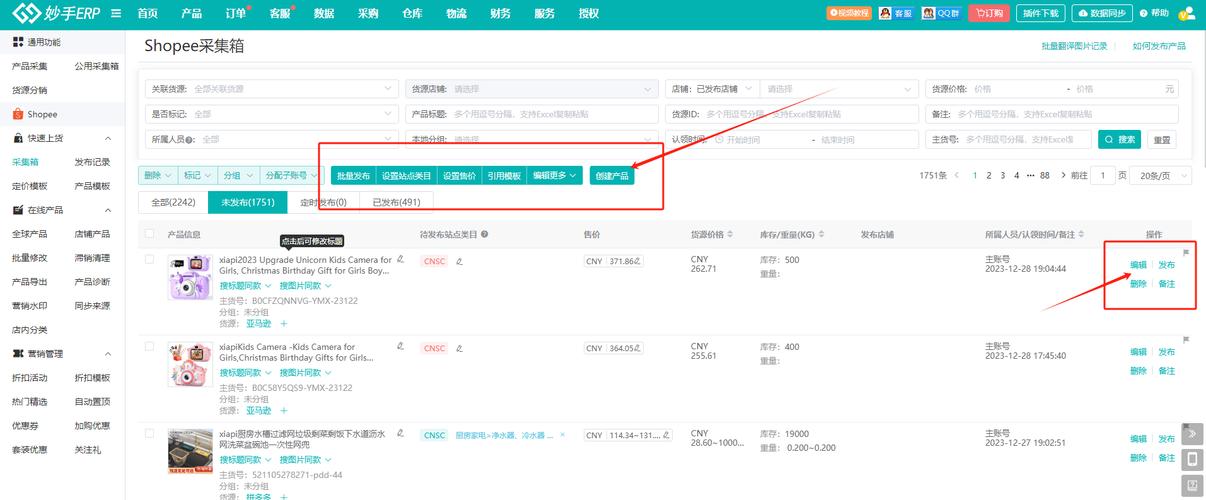Click 发布 for the xiapiKids Camera row
1206x500 pixels.
(1166, 352)
